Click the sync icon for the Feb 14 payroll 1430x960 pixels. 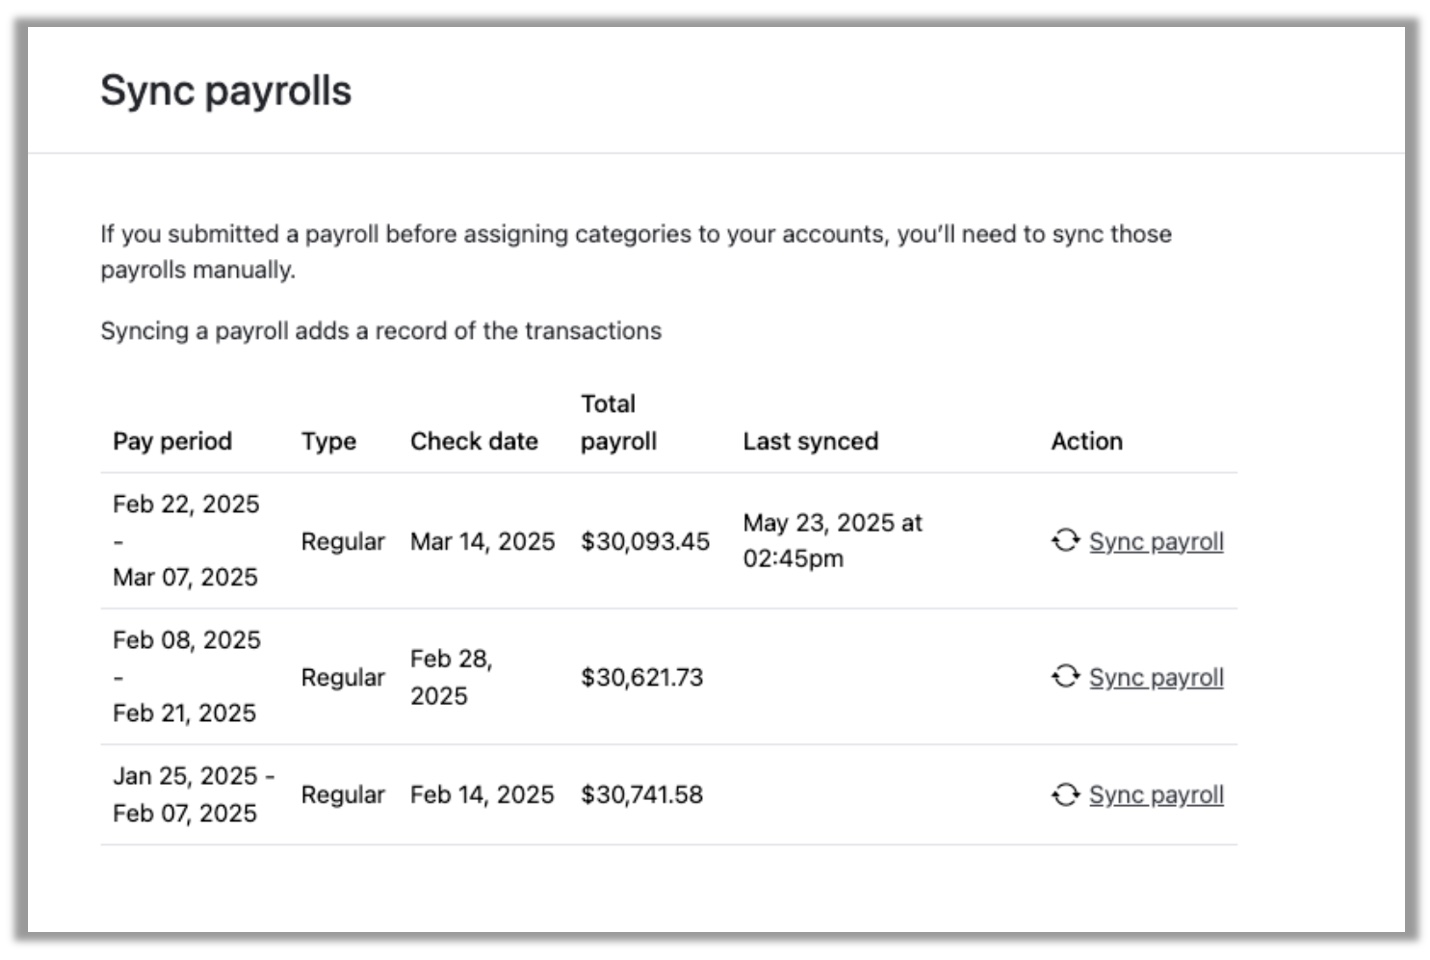click(1065, 795)
